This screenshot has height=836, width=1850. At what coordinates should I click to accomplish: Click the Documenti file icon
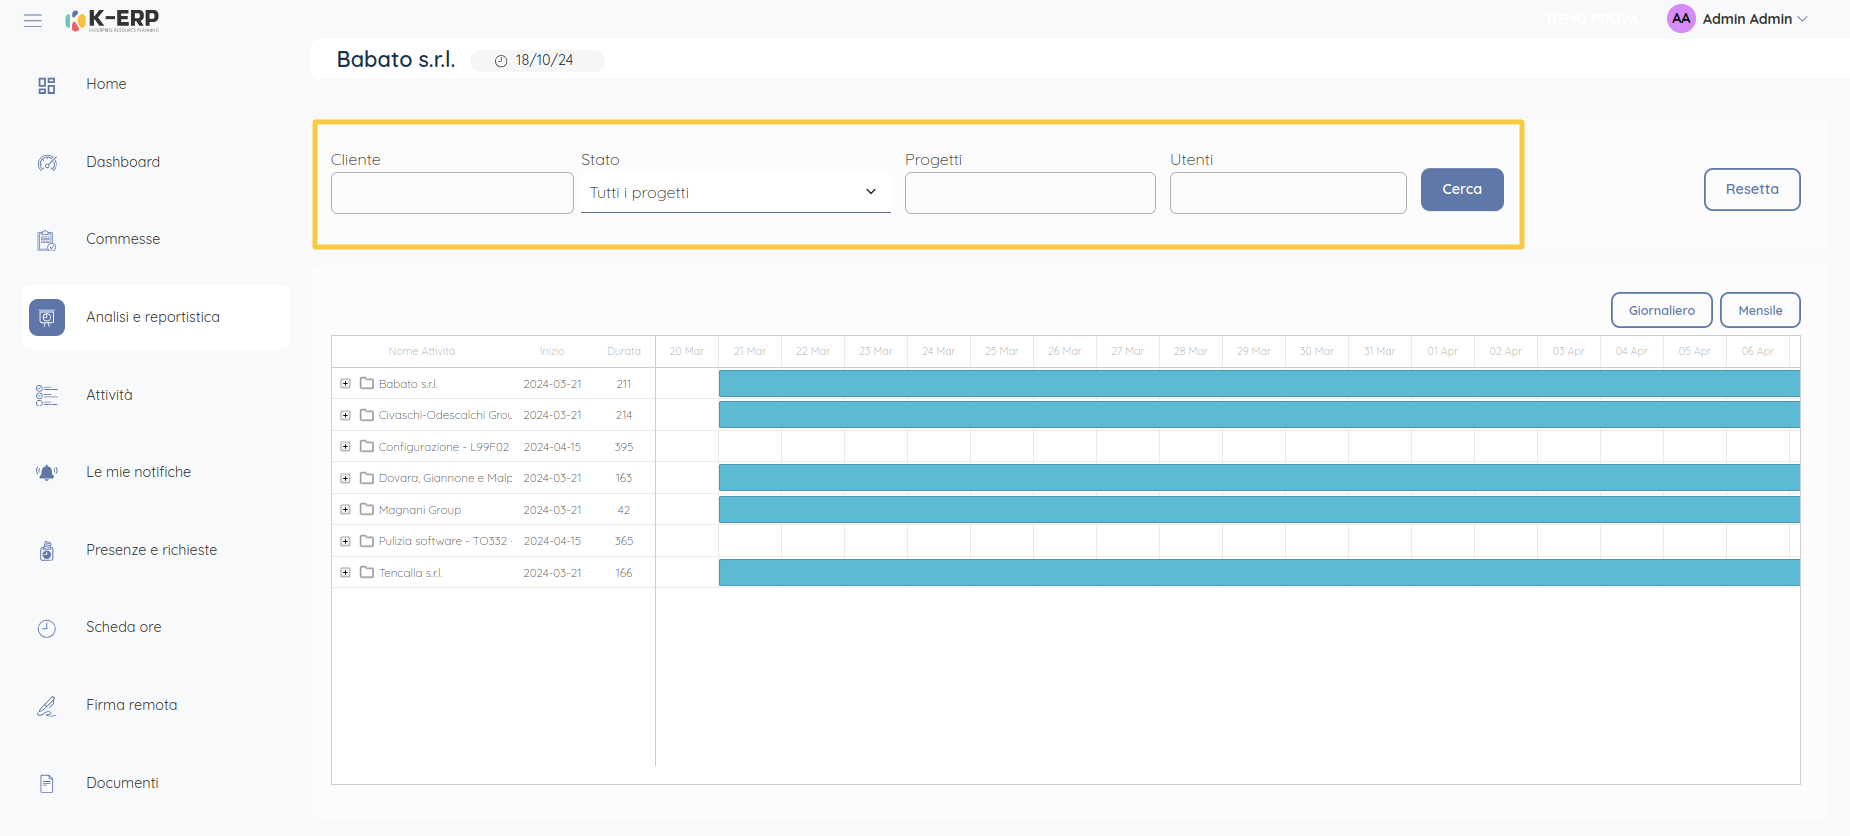(47, 784)
